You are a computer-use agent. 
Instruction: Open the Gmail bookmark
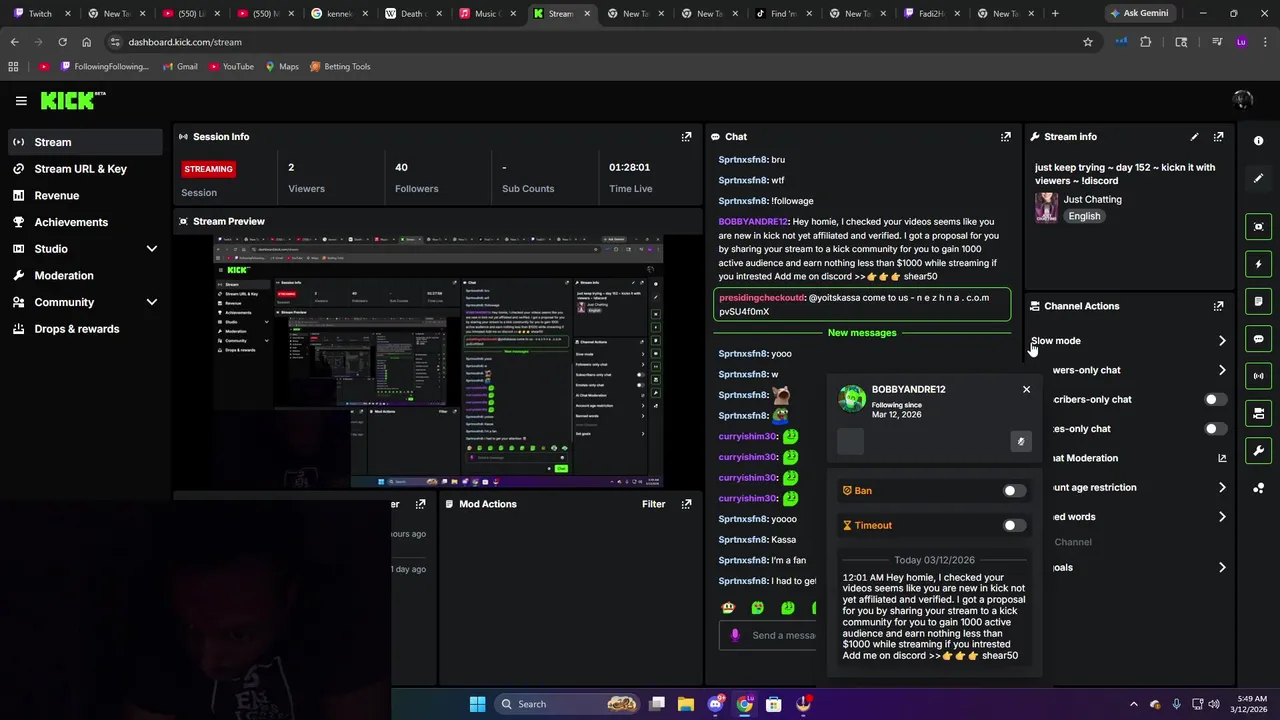179,67
